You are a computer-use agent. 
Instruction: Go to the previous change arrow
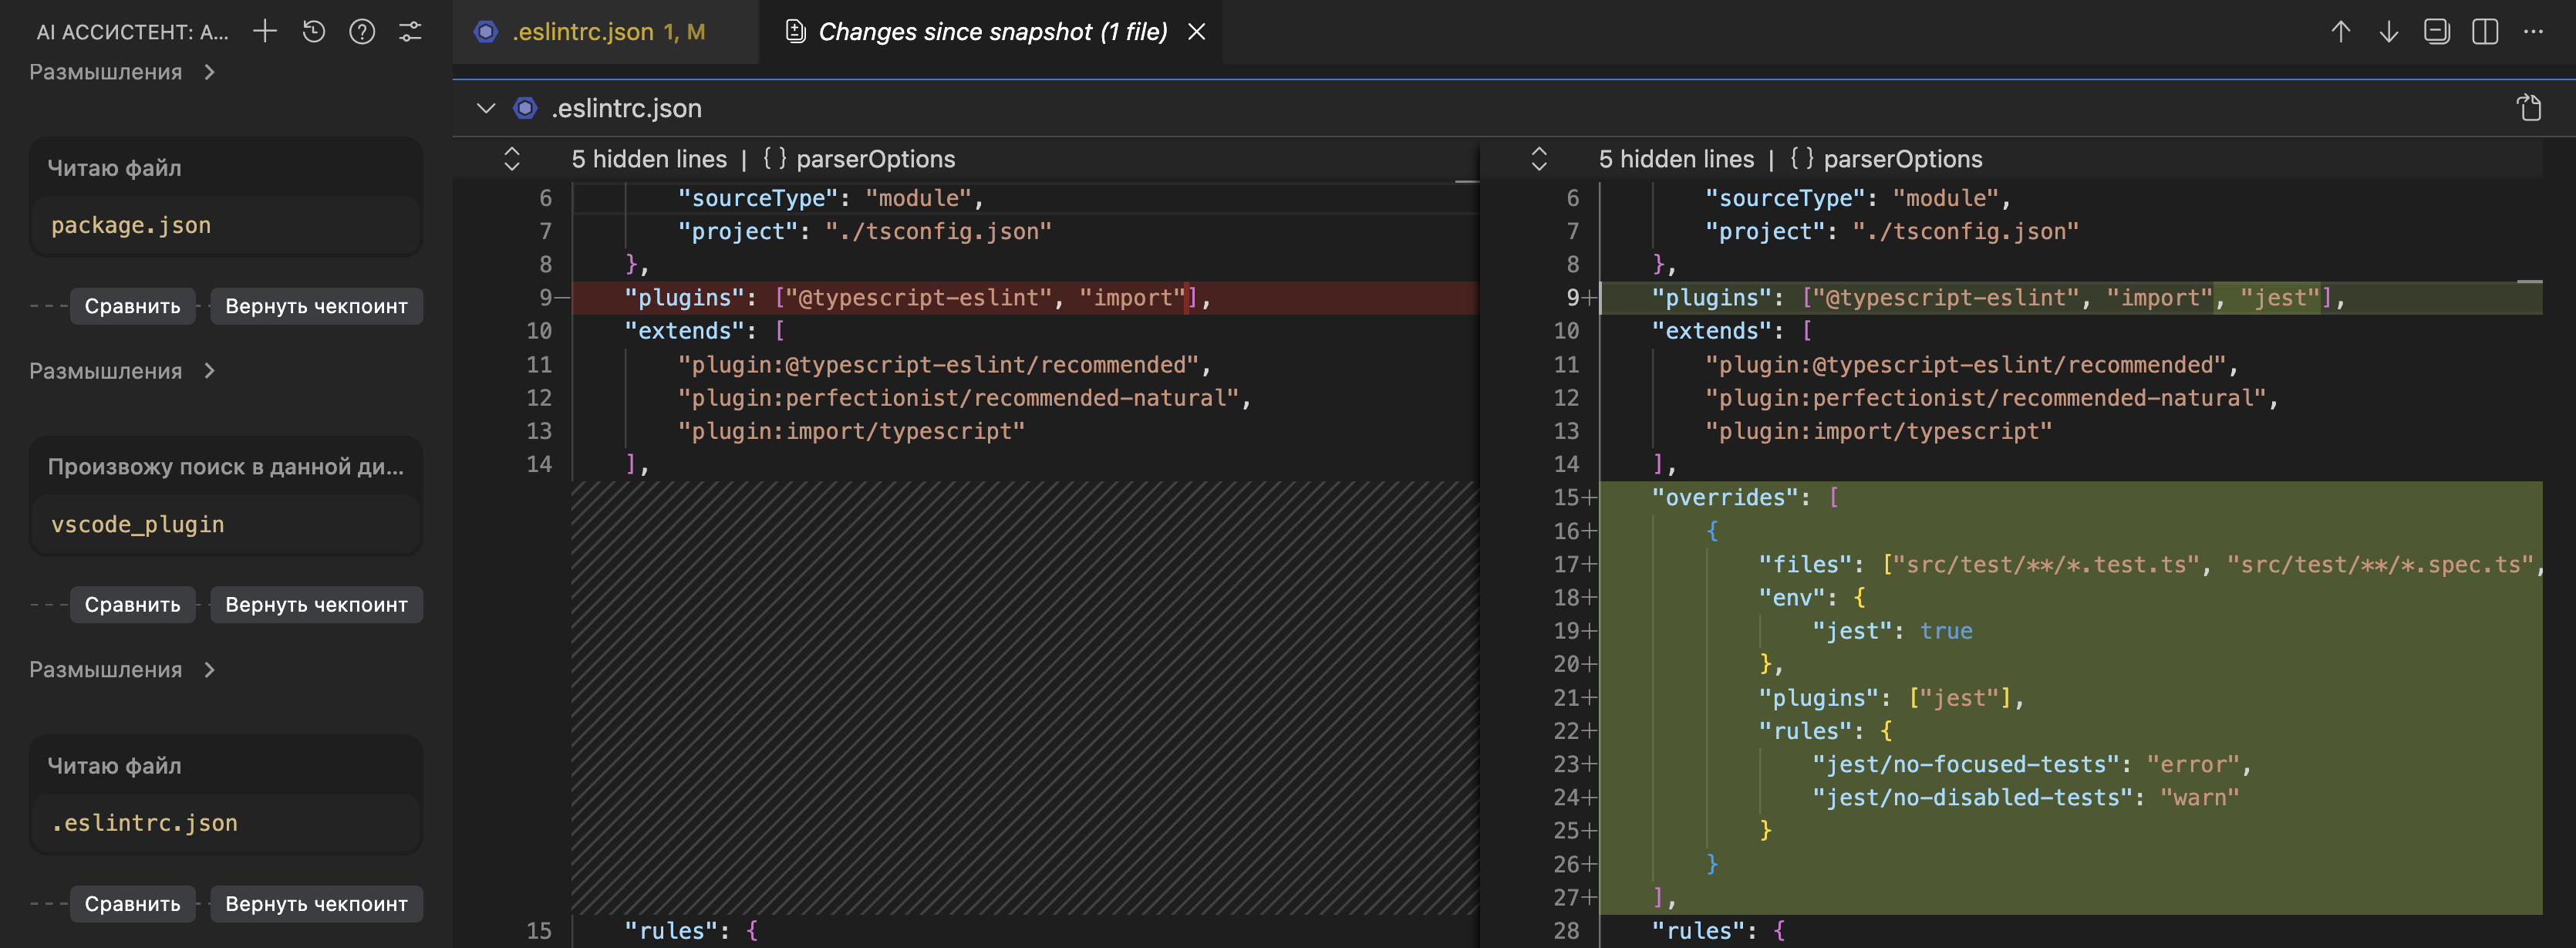tap(2340, 32)
